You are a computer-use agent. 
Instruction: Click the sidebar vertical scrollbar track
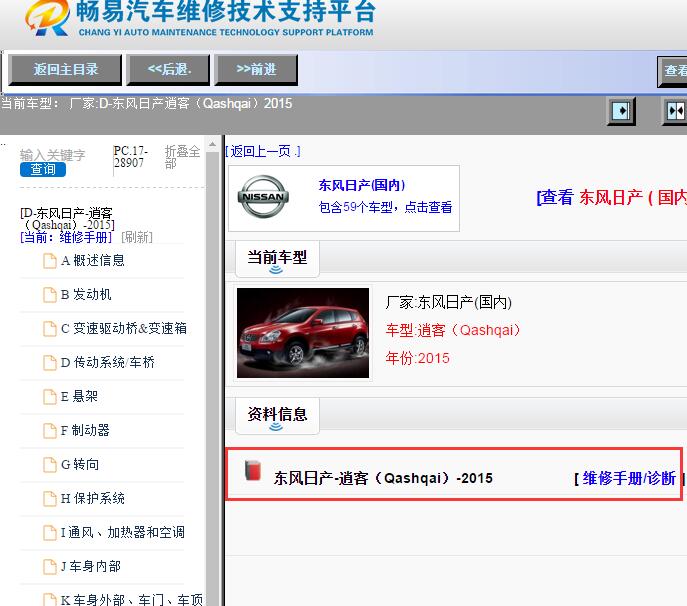[212, 377]
